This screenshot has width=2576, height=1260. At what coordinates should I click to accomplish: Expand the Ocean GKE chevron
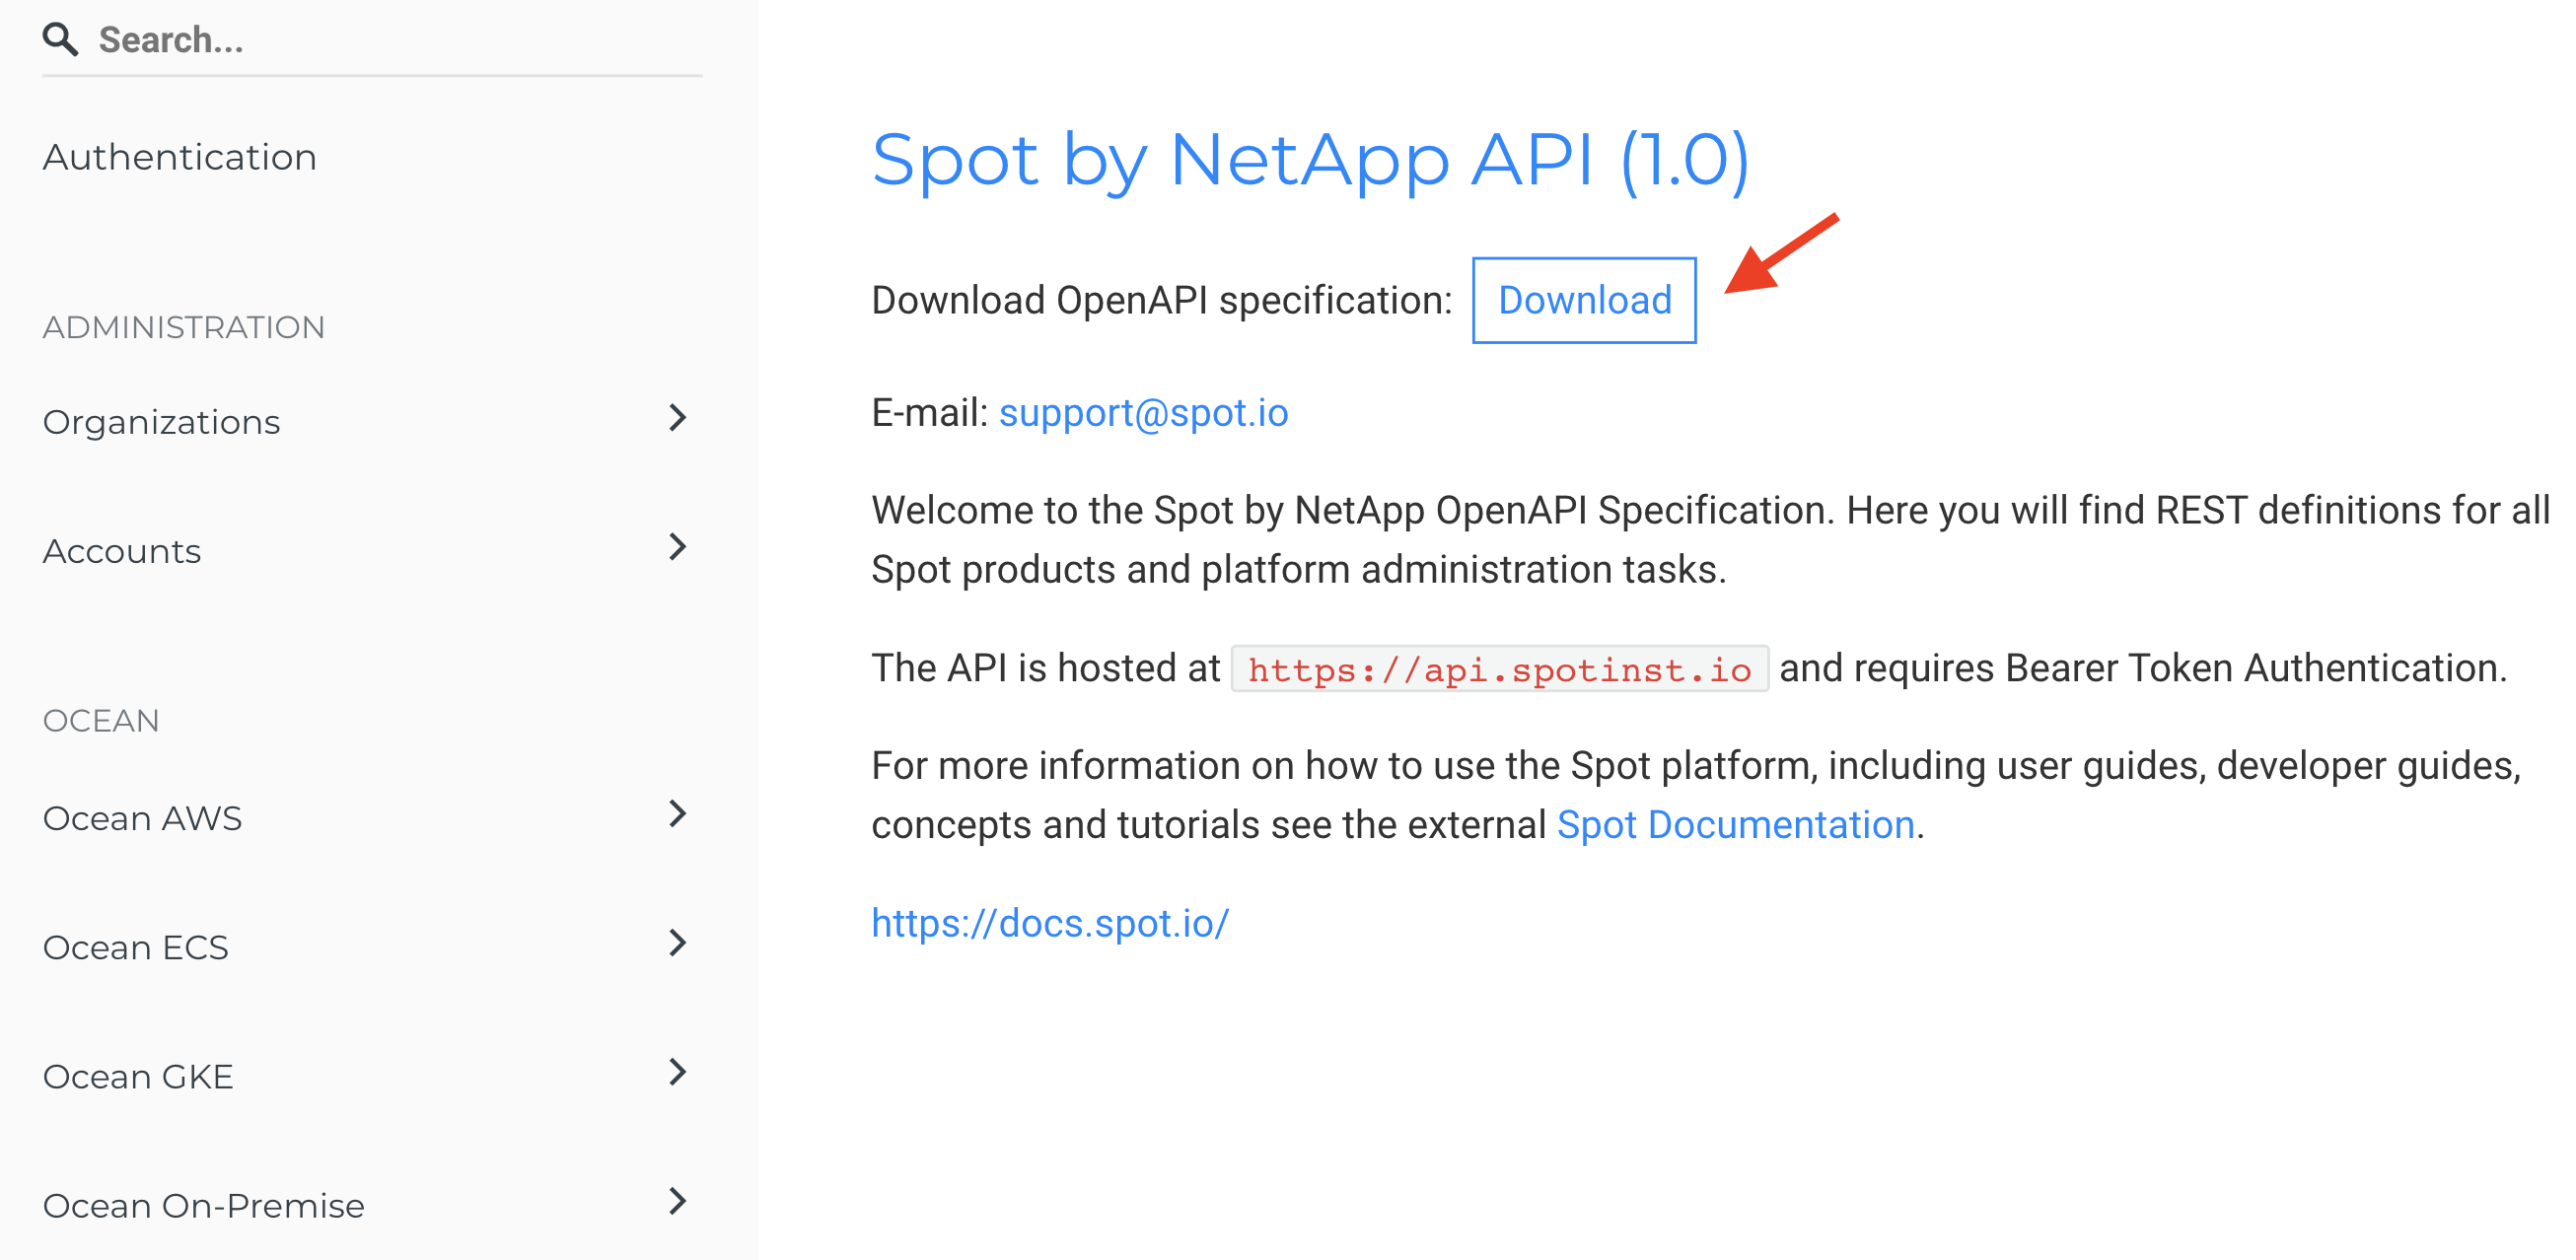click(x=678, y=1072)
